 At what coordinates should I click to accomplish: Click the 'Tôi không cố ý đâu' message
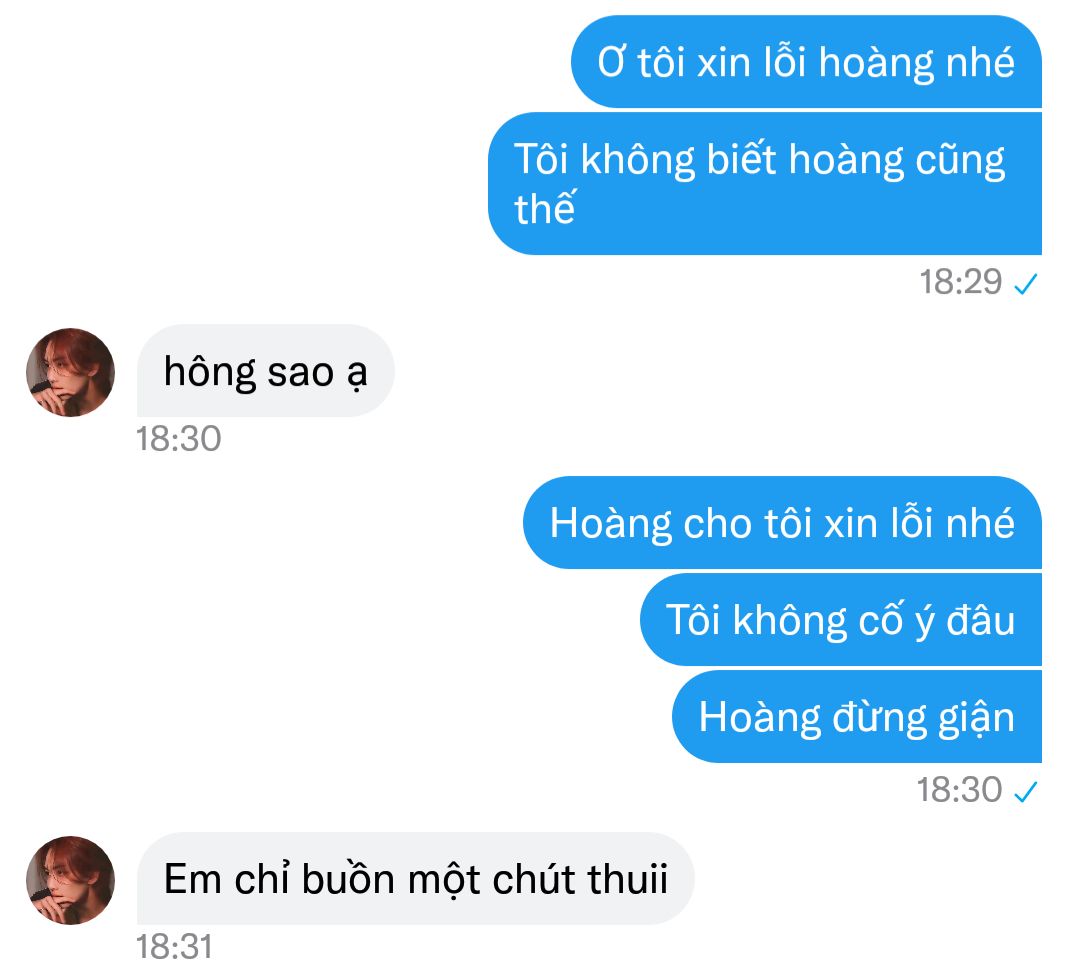point(841,619)
